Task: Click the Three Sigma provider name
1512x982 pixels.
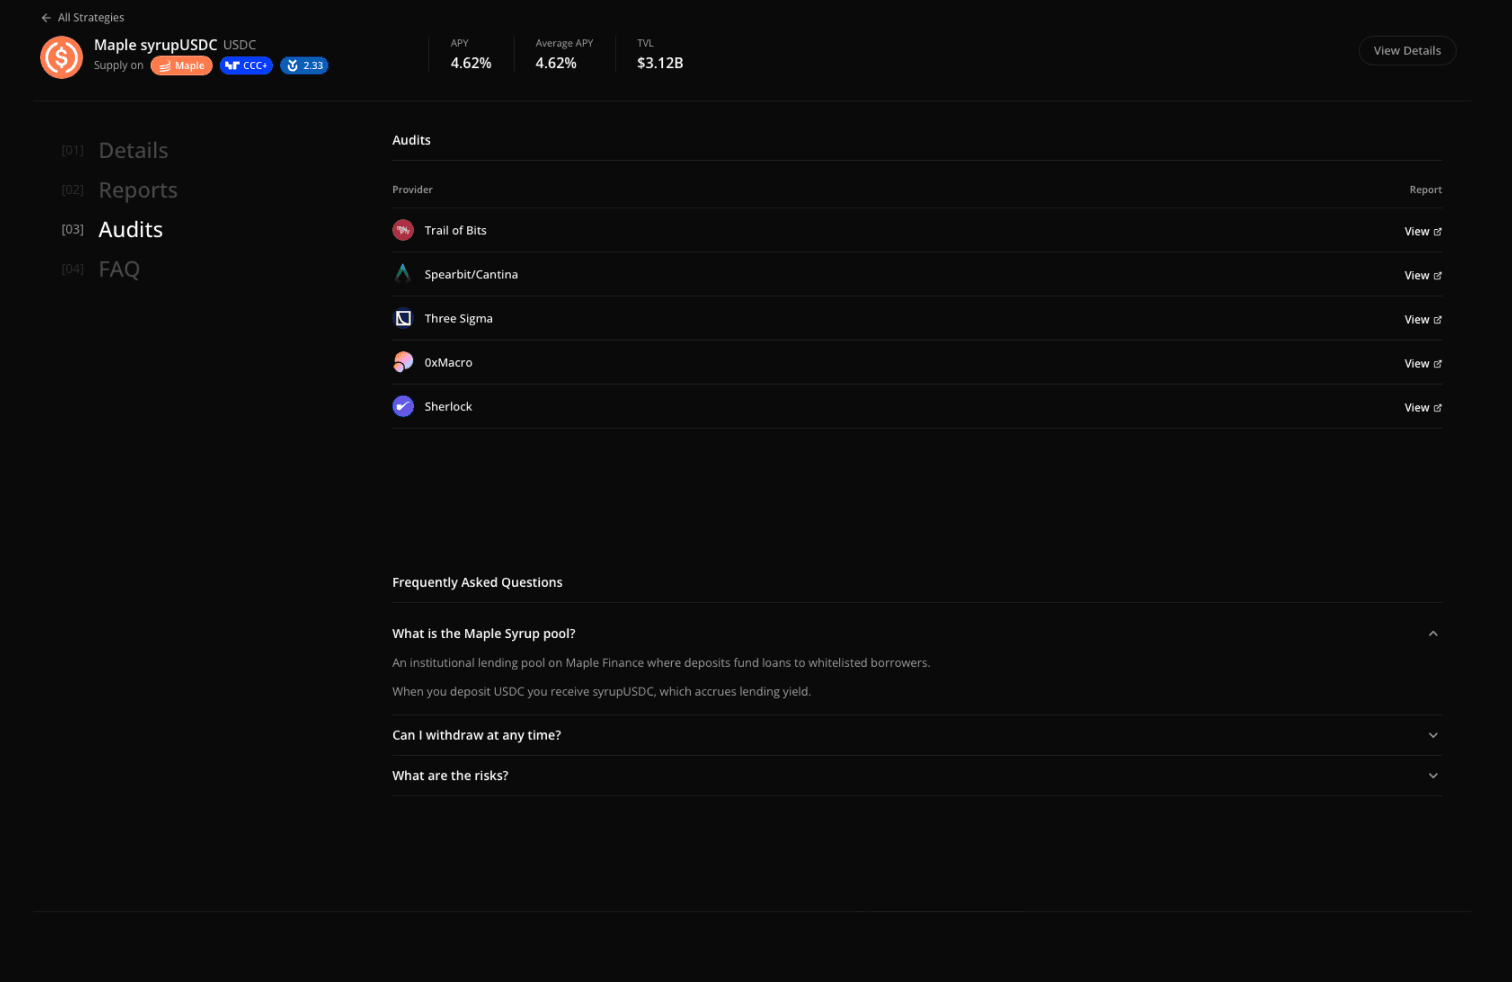Action: click(458, 319)
